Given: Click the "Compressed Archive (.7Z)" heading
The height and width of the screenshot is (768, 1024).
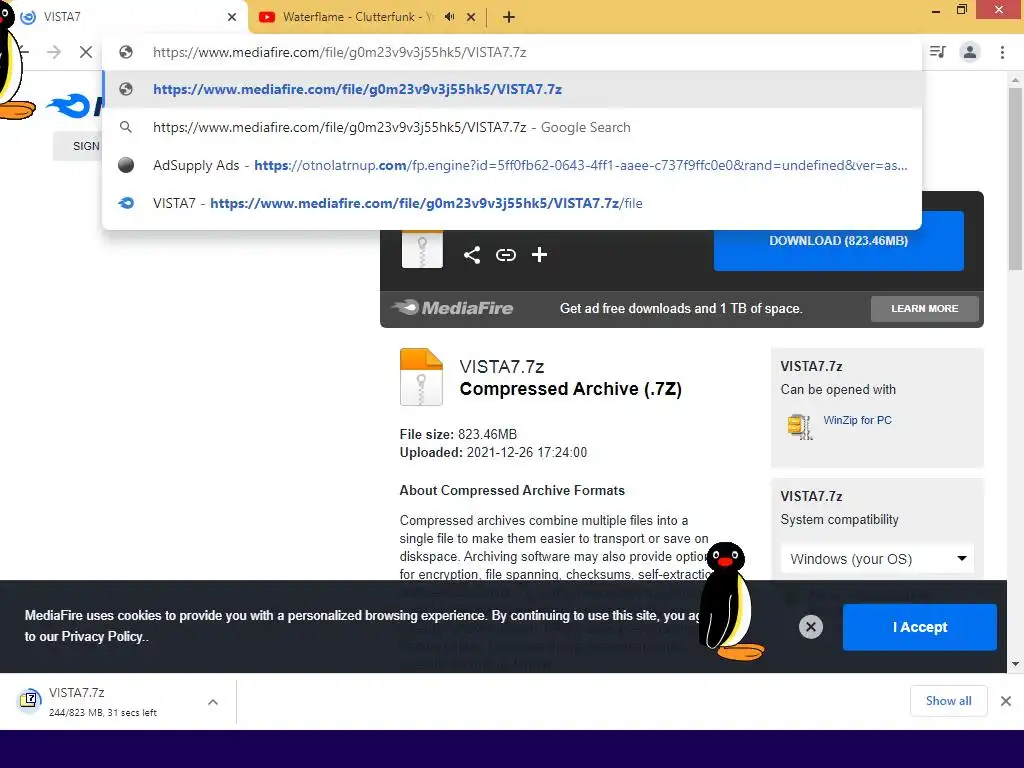Looking at the screenshot, I should pyautogui.click(x=570, y=389).
